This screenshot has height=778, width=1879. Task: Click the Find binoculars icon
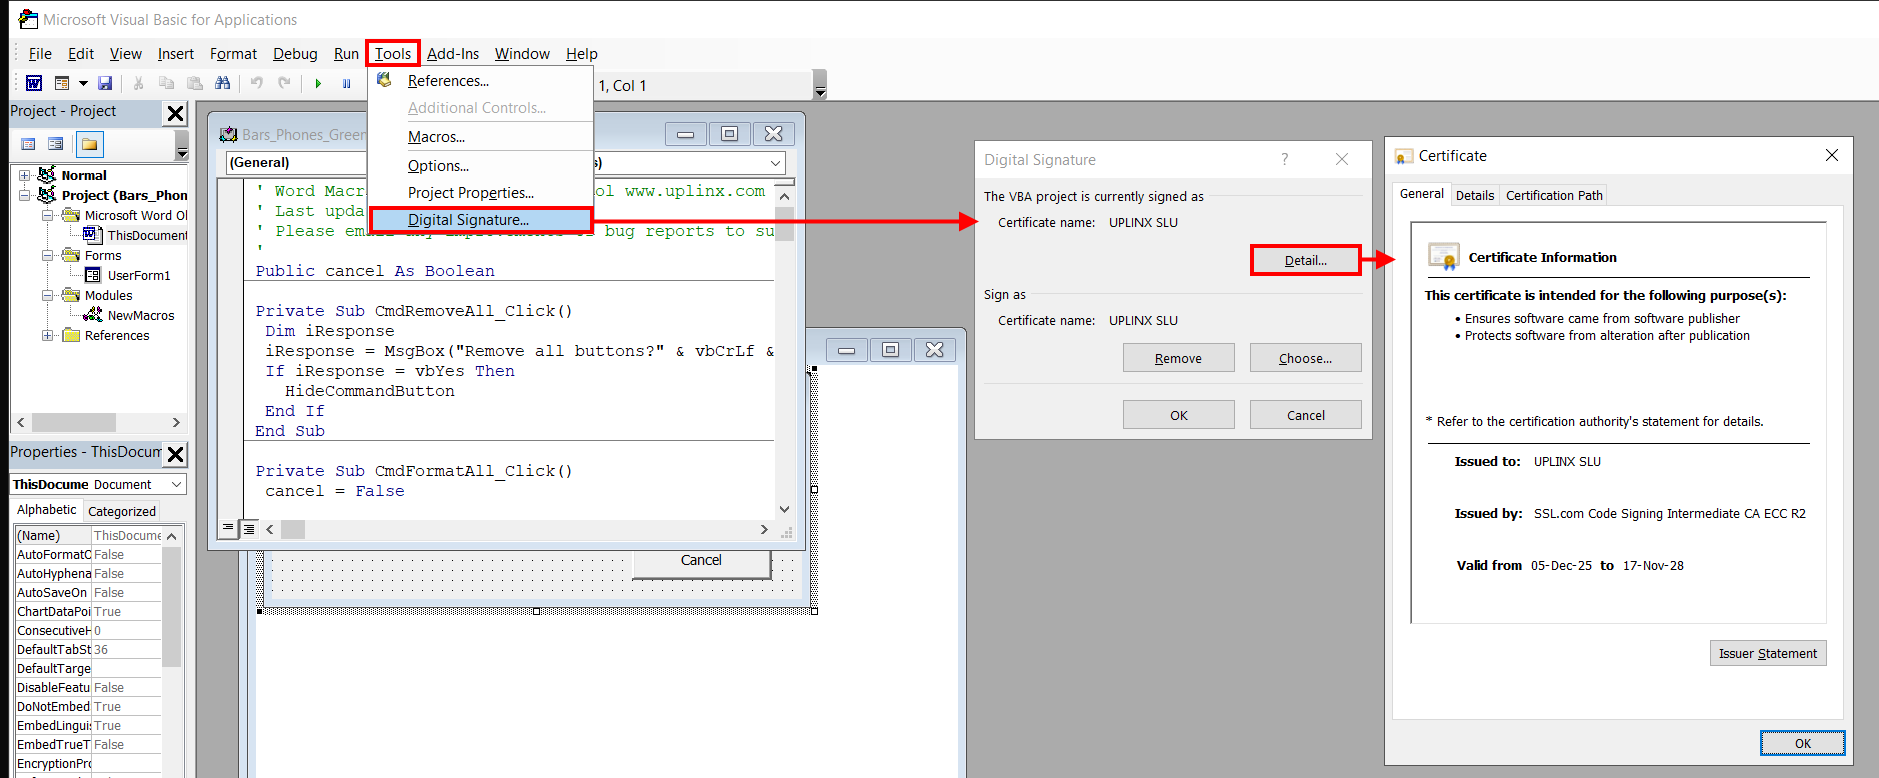pyautogui.click(x=223, y=83)
